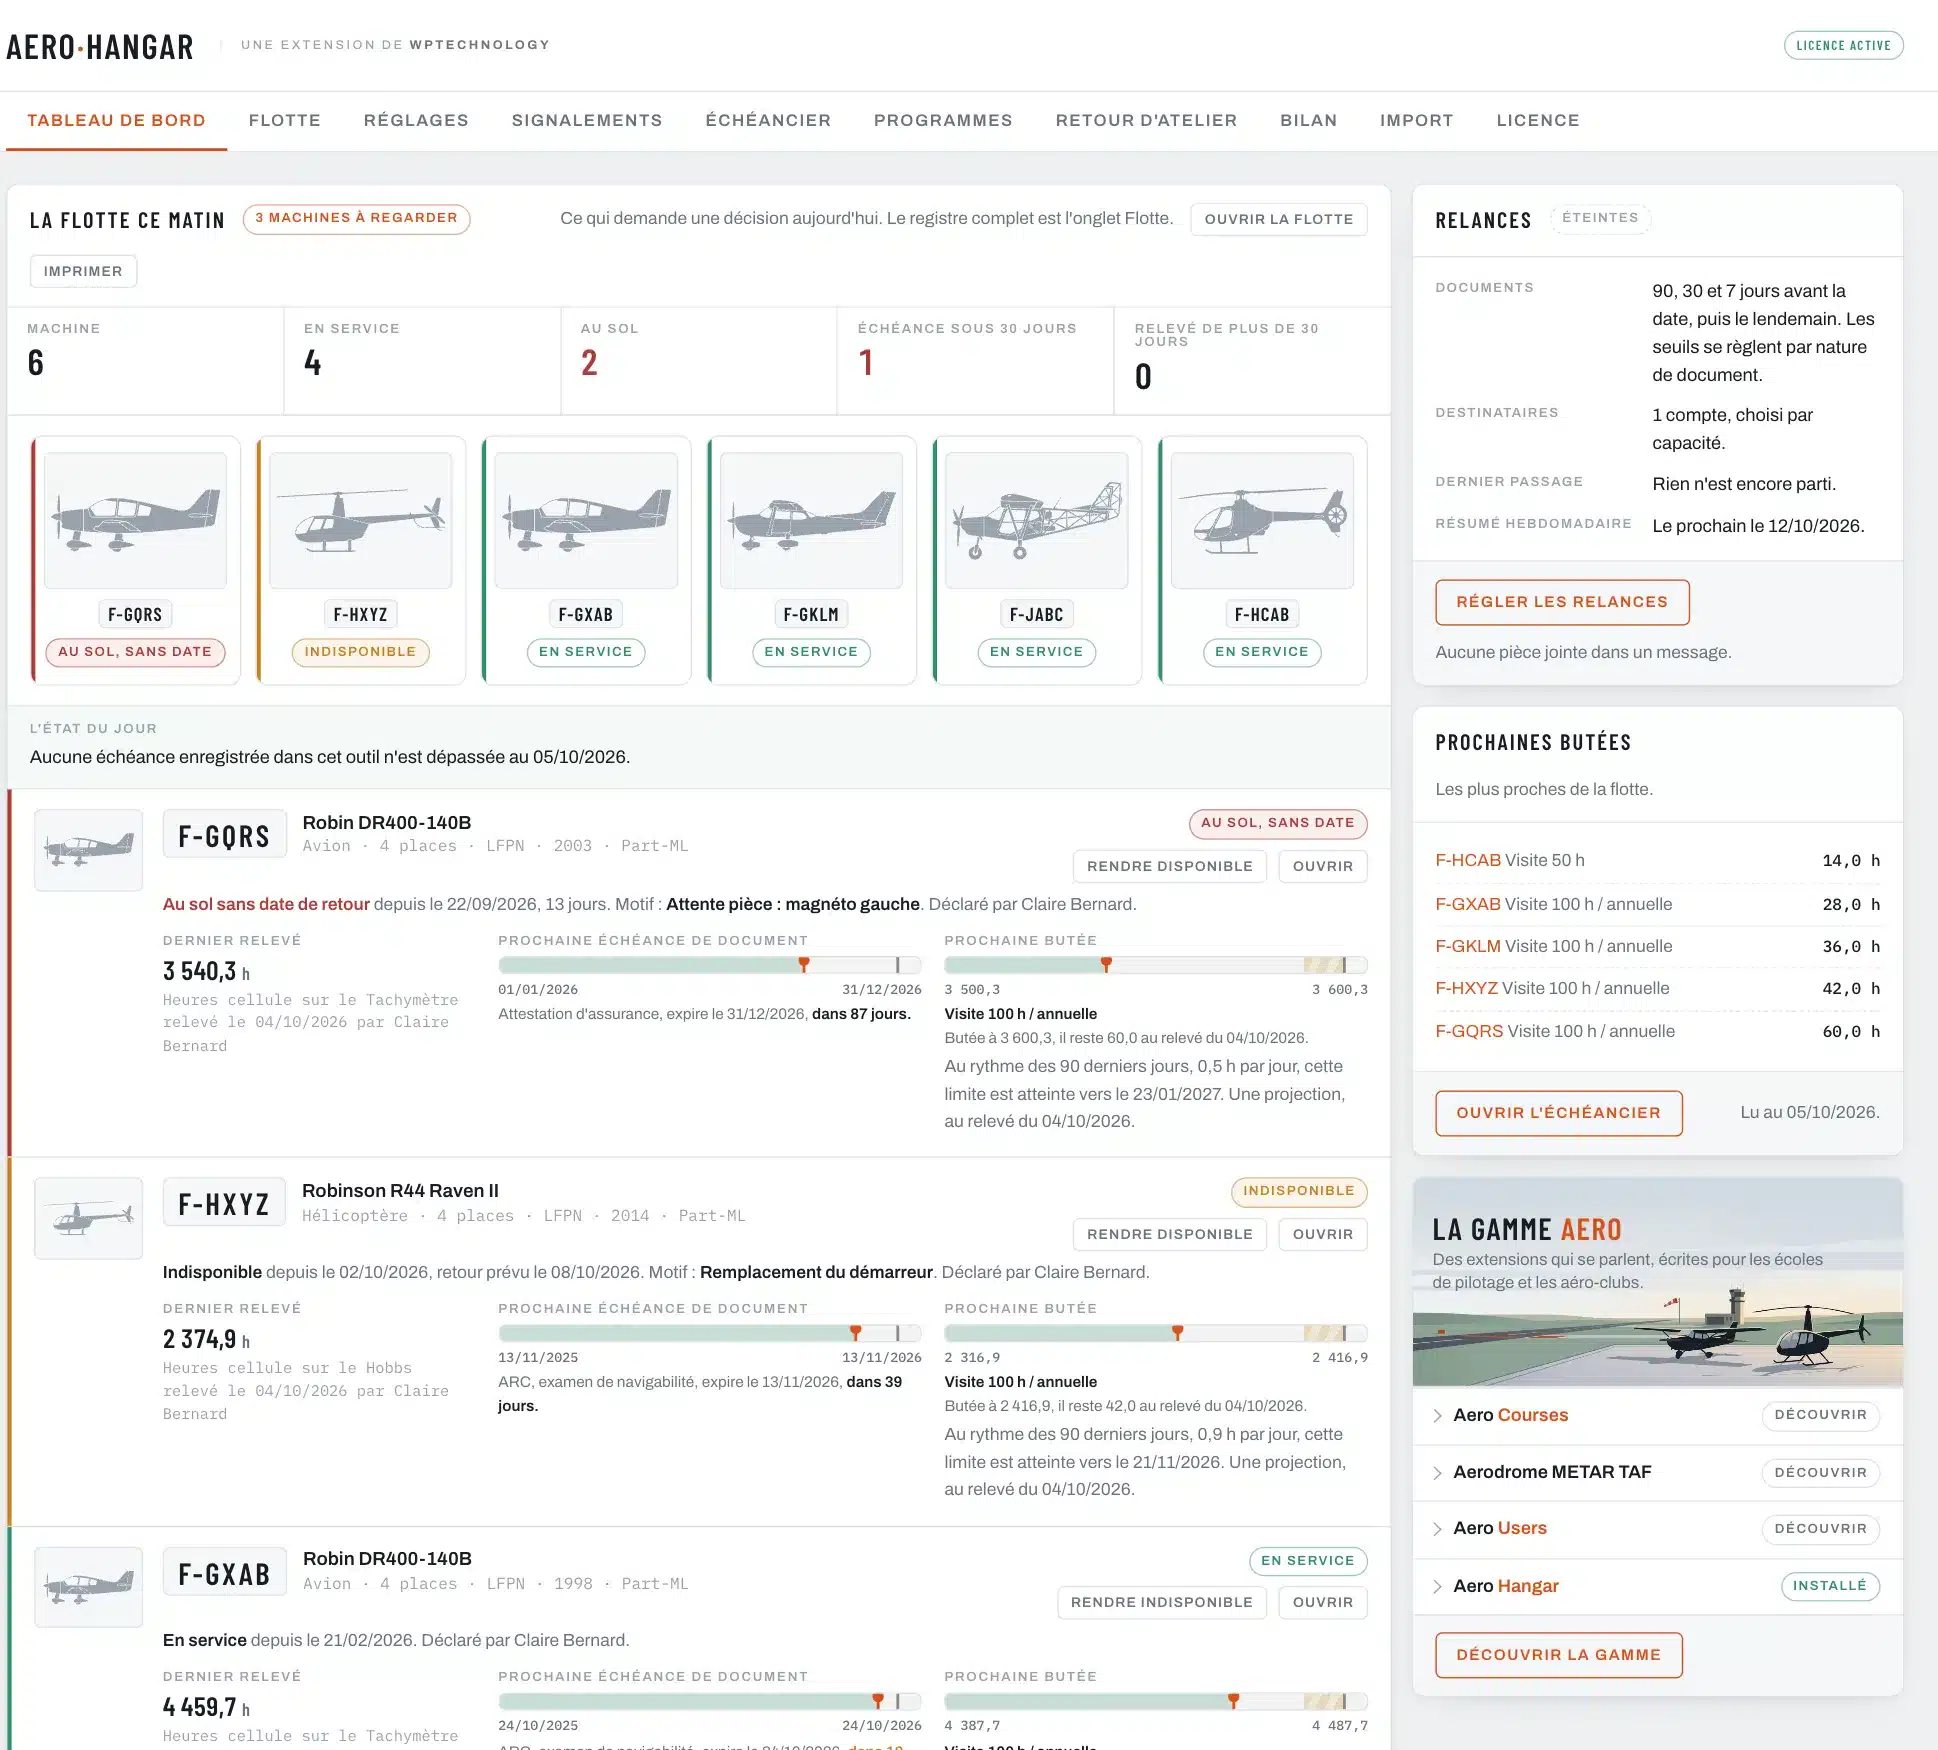Click the Ouvrir la flotte button
Viewport: 1938px width, 1750px height.
1279,219
